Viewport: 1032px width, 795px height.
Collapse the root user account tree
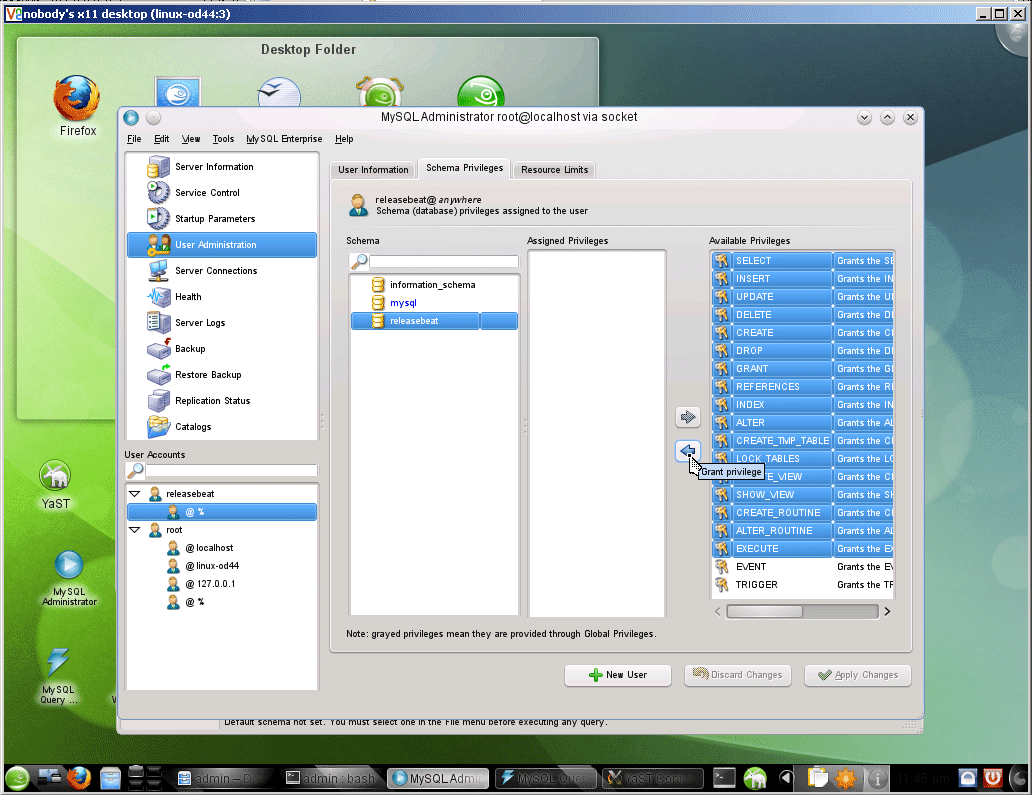(x=135, y=530)
